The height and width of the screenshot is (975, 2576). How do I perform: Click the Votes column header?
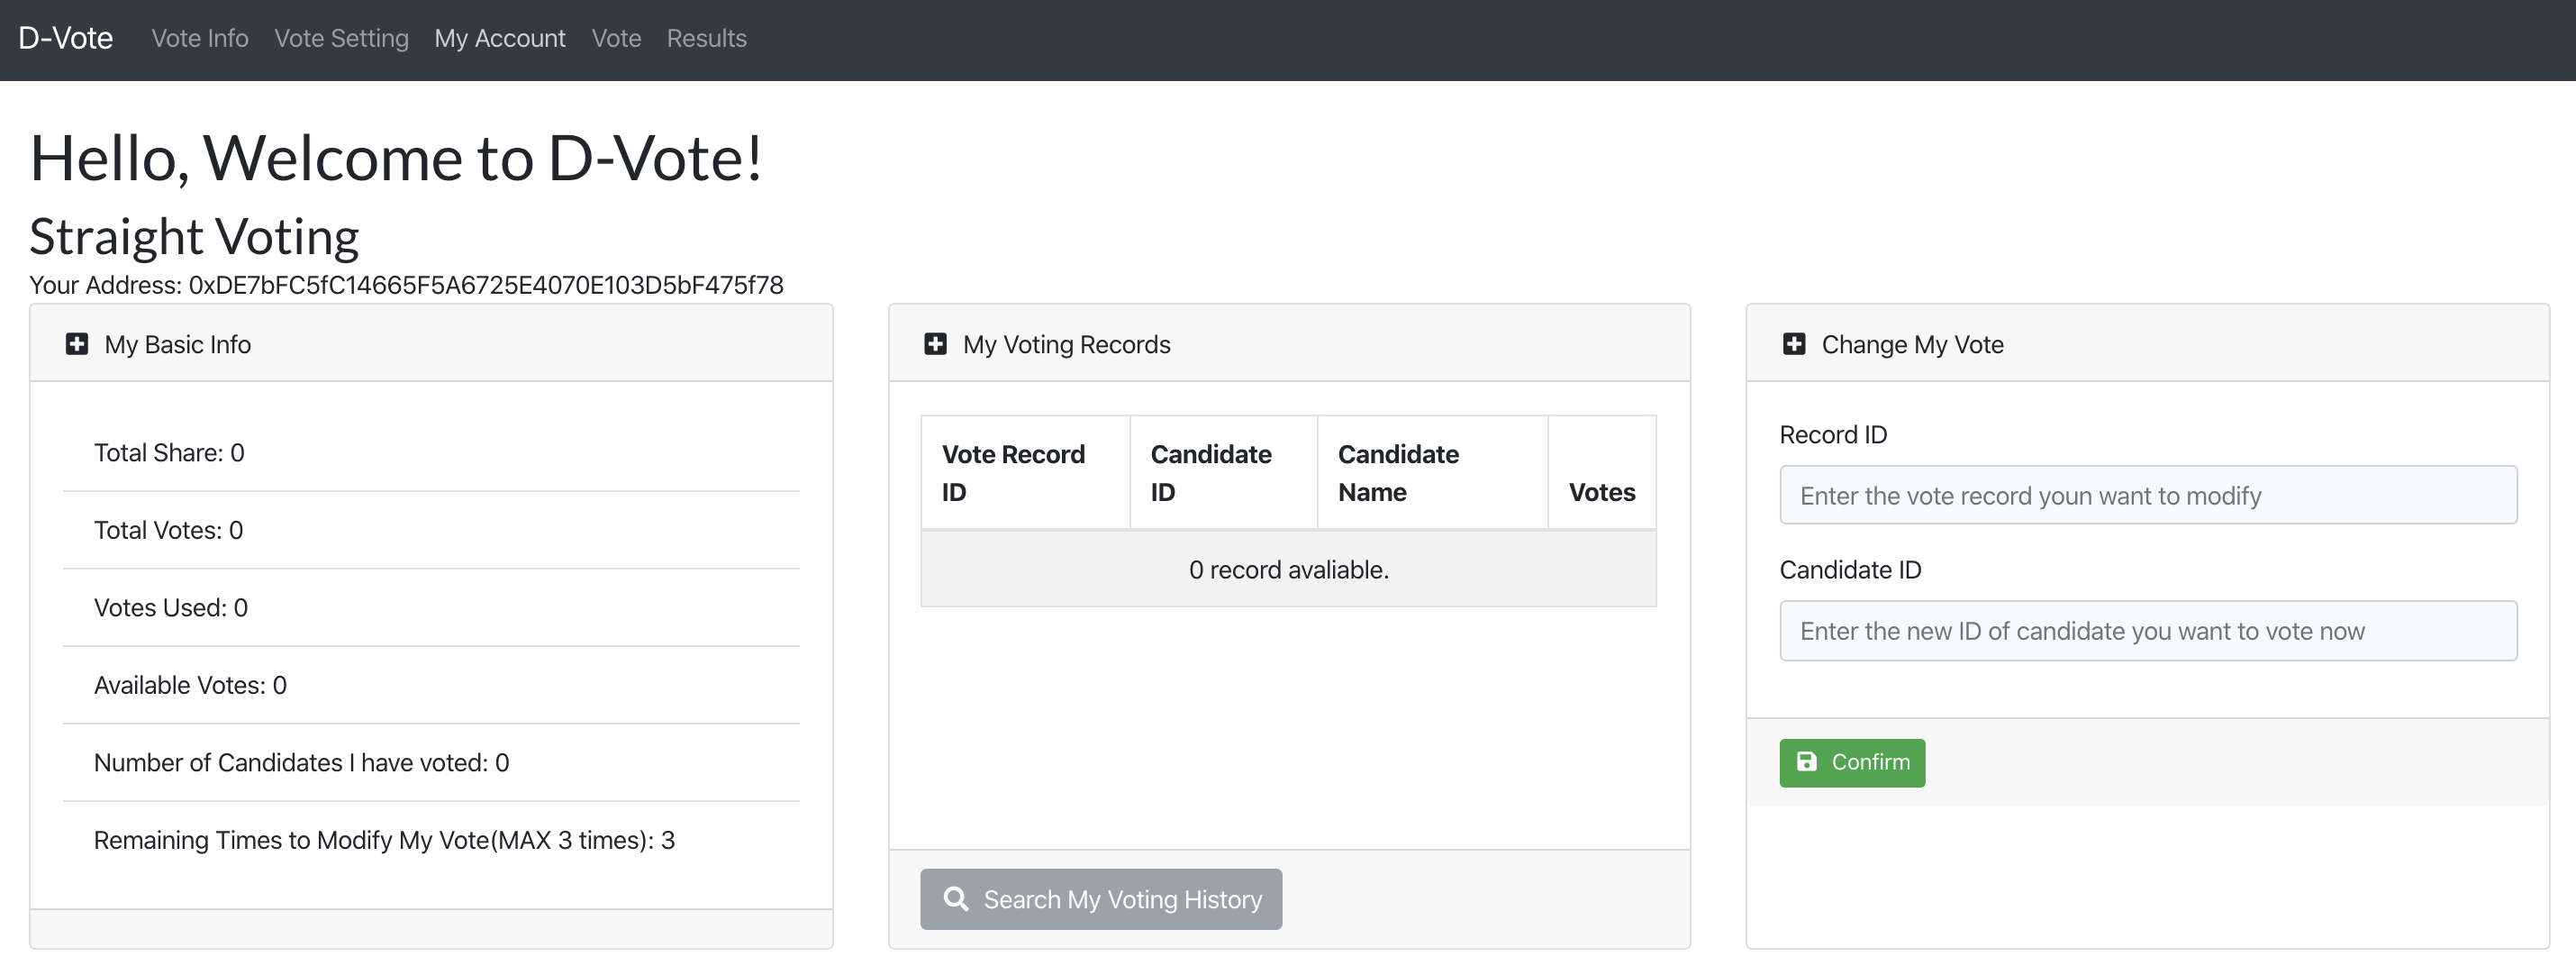1601,491
